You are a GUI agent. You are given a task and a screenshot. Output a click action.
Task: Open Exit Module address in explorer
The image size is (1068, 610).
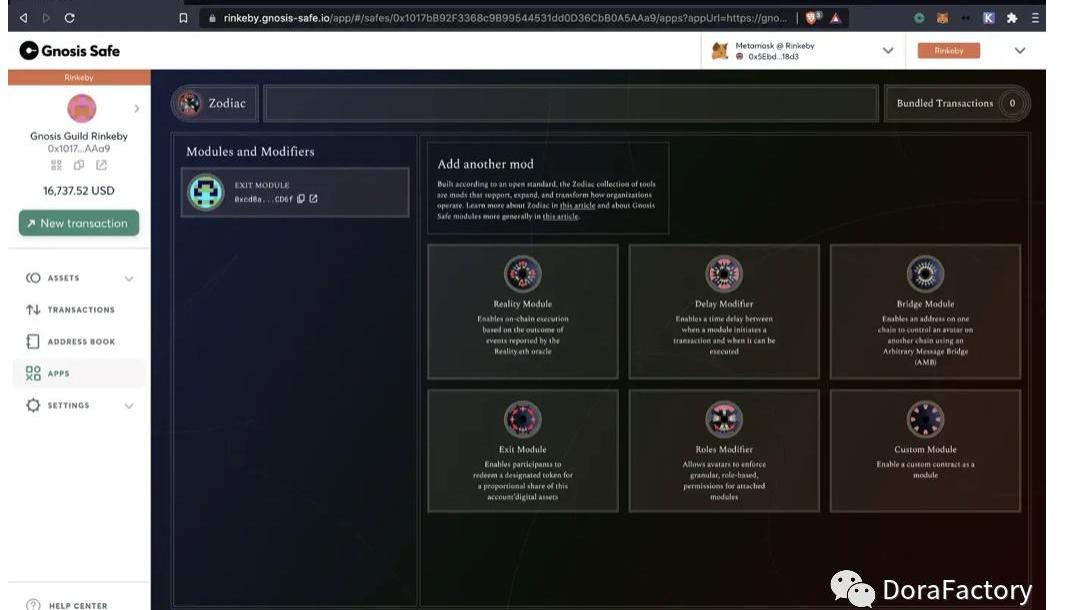[313, 199]
